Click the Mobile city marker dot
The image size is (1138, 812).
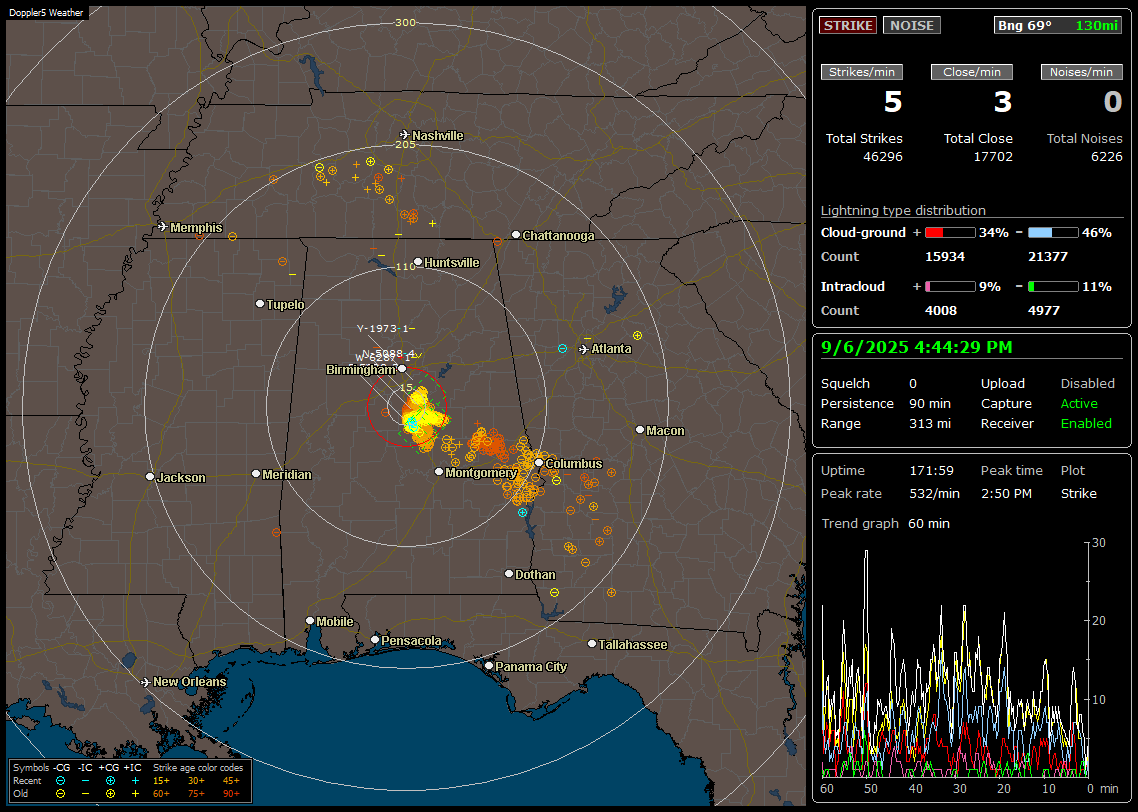point(310,620)
